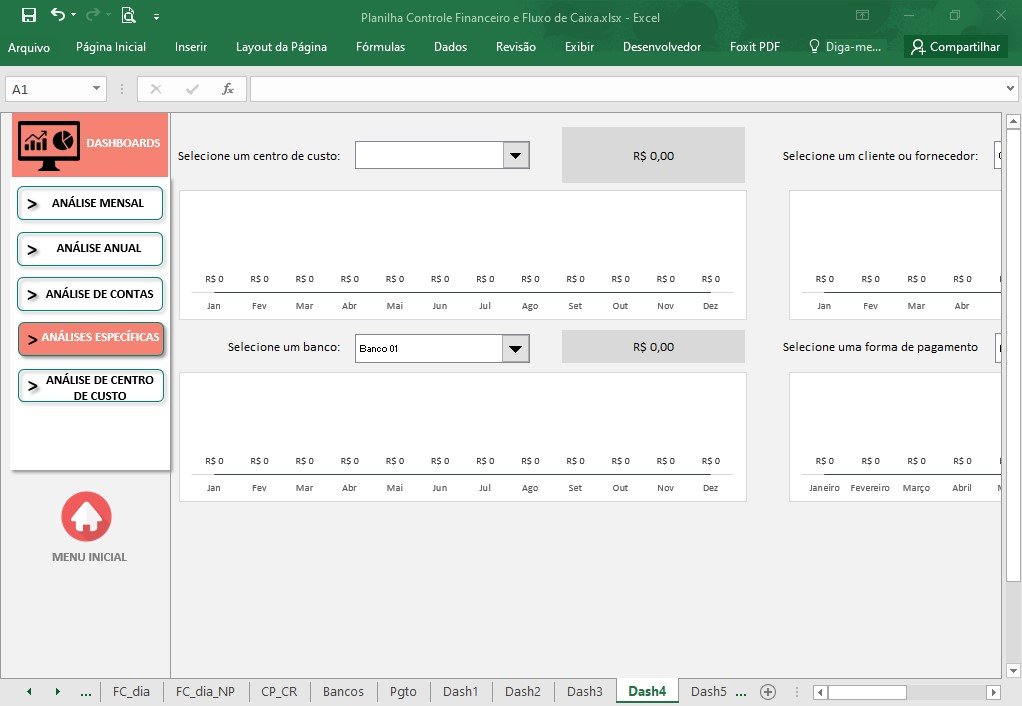Viewport: 1022px width, 706px height.
Task: Open the Arquivo menu
Action: (29, 47)
